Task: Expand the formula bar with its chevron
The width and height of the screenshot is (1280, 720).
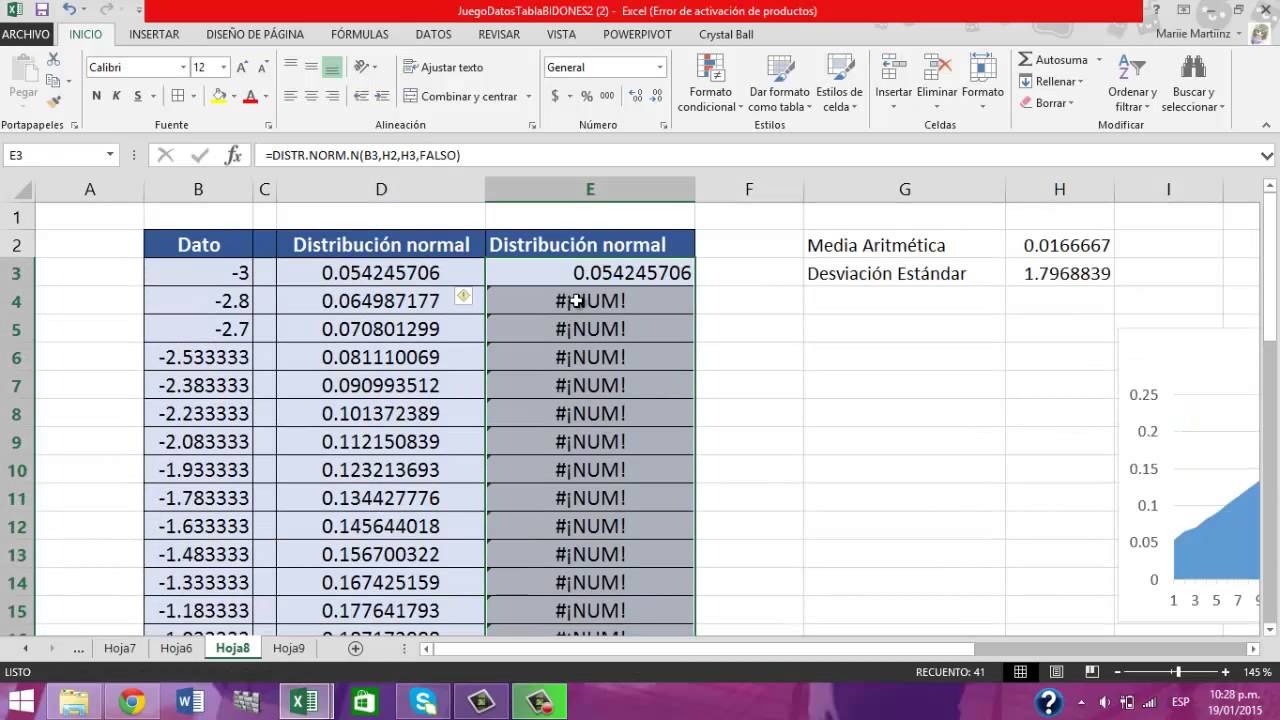Action: point(1267,156)
